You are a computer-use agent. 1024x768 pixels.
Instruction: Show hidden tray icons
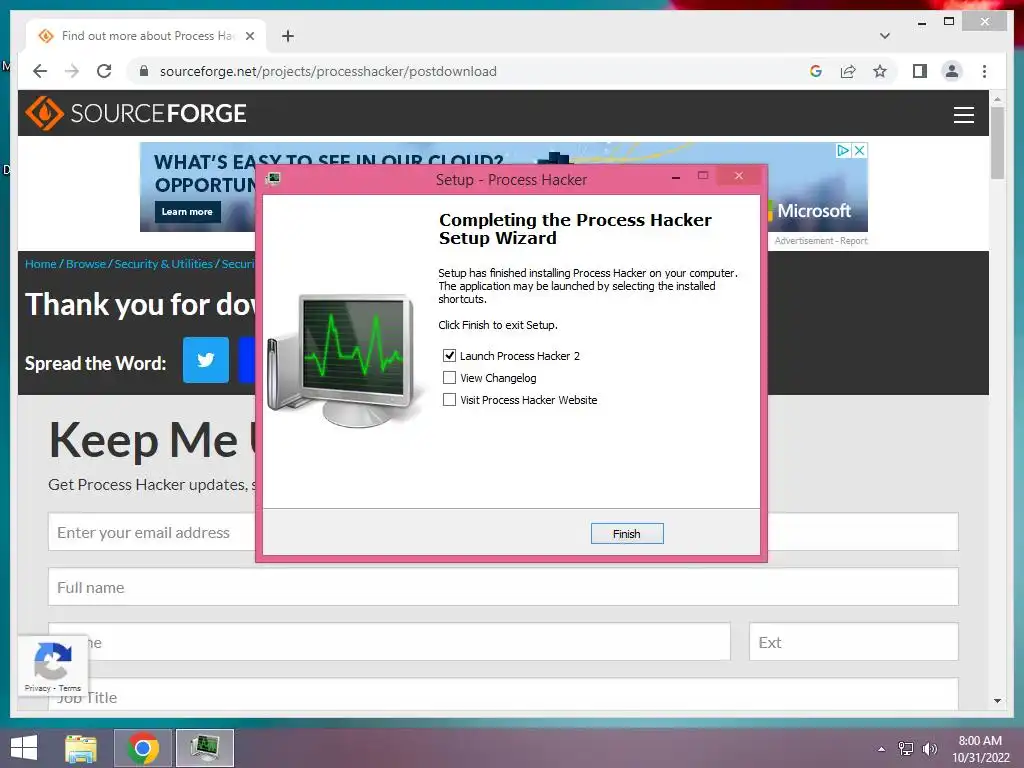(x=882, y=749)
